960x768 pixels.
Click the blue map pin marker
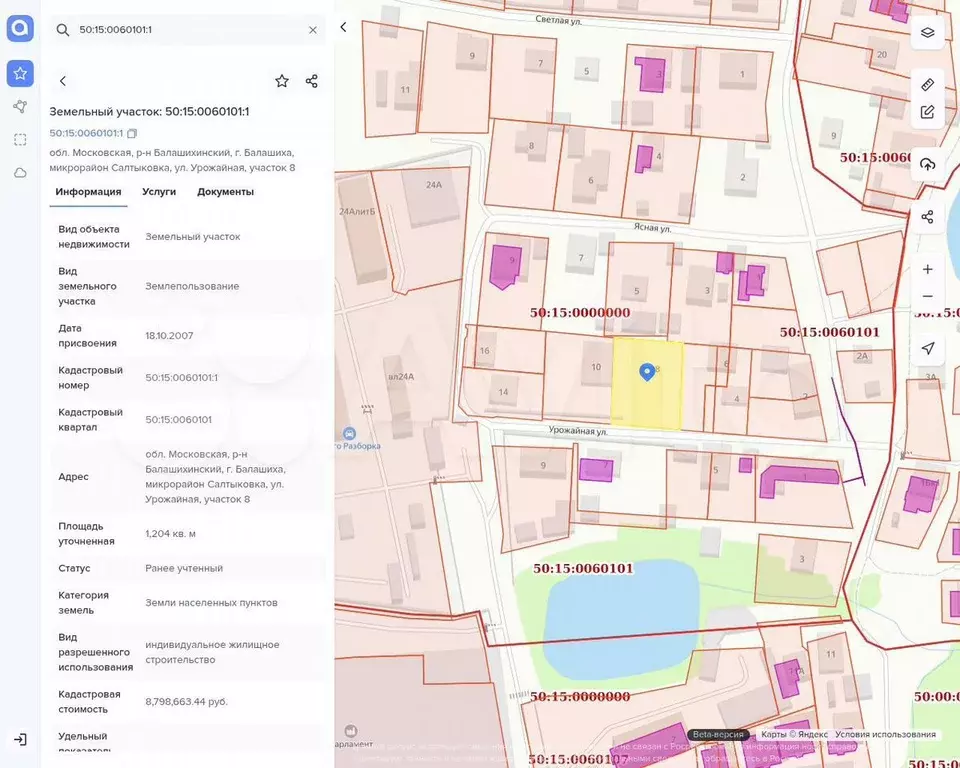647,372
